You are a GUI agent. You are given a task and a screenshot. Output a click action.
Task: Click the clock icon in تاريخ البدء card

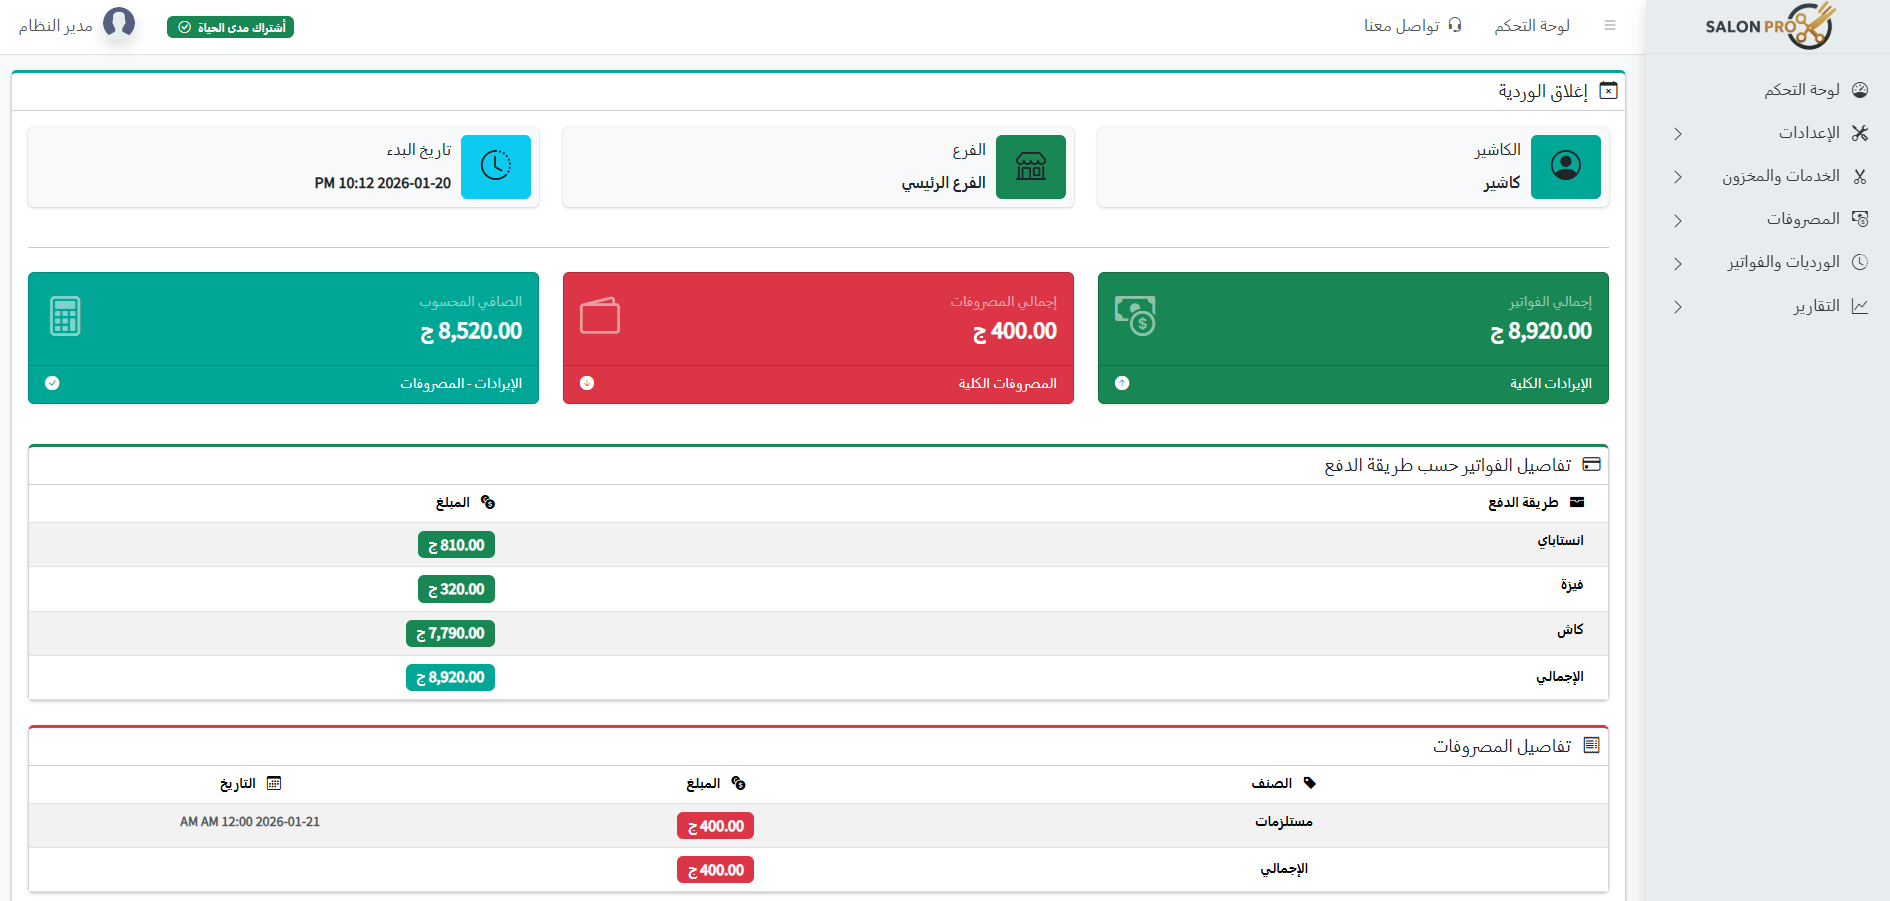coord(496,167)
